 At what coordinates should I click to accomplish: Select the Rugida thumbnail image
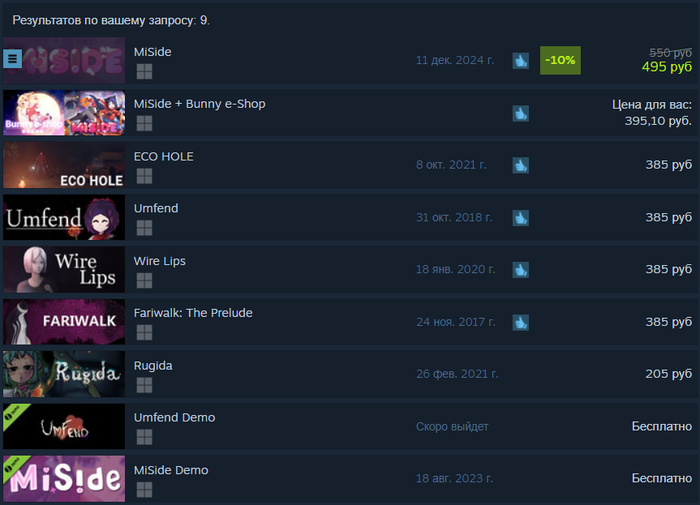[64, 374]
